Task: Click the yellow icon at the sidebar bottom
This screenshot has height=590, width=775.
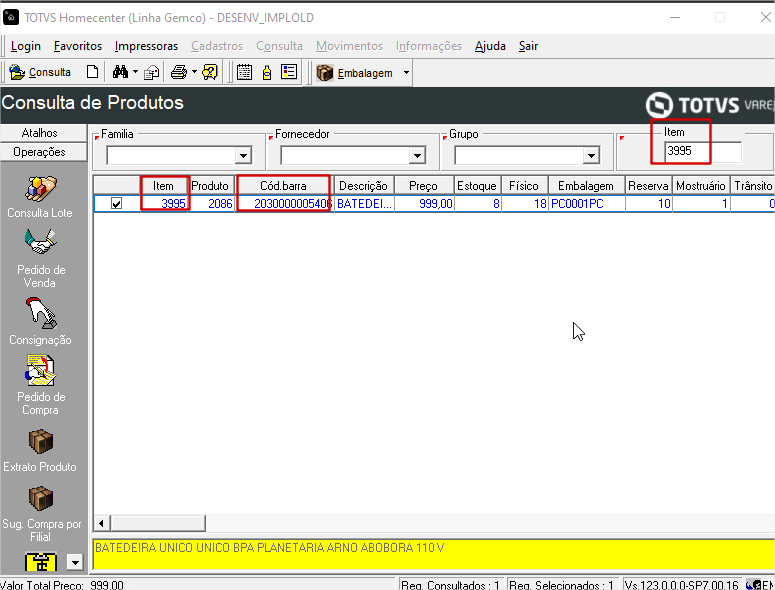Action: click(x=41, y=562)
